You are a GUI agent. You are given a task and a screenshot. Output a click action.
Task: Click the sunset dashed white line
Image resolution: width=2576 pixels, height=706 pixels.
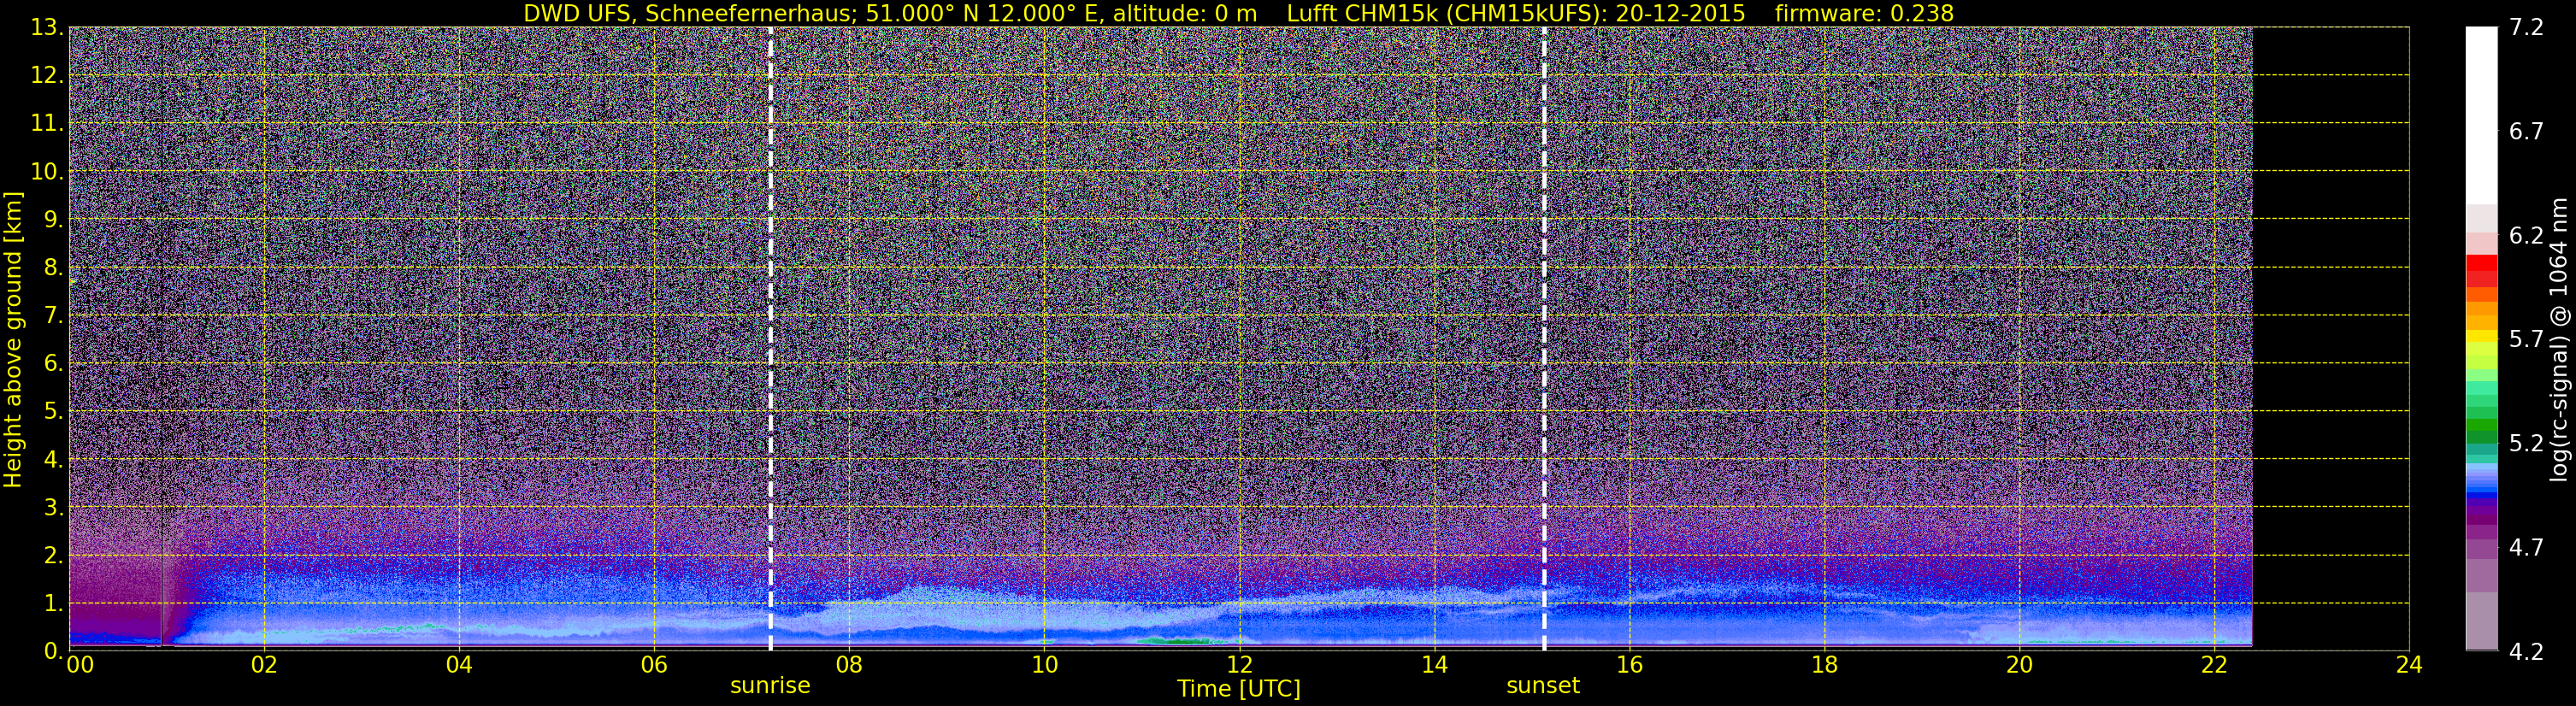pyautogui.click(x=1544, y=339)
